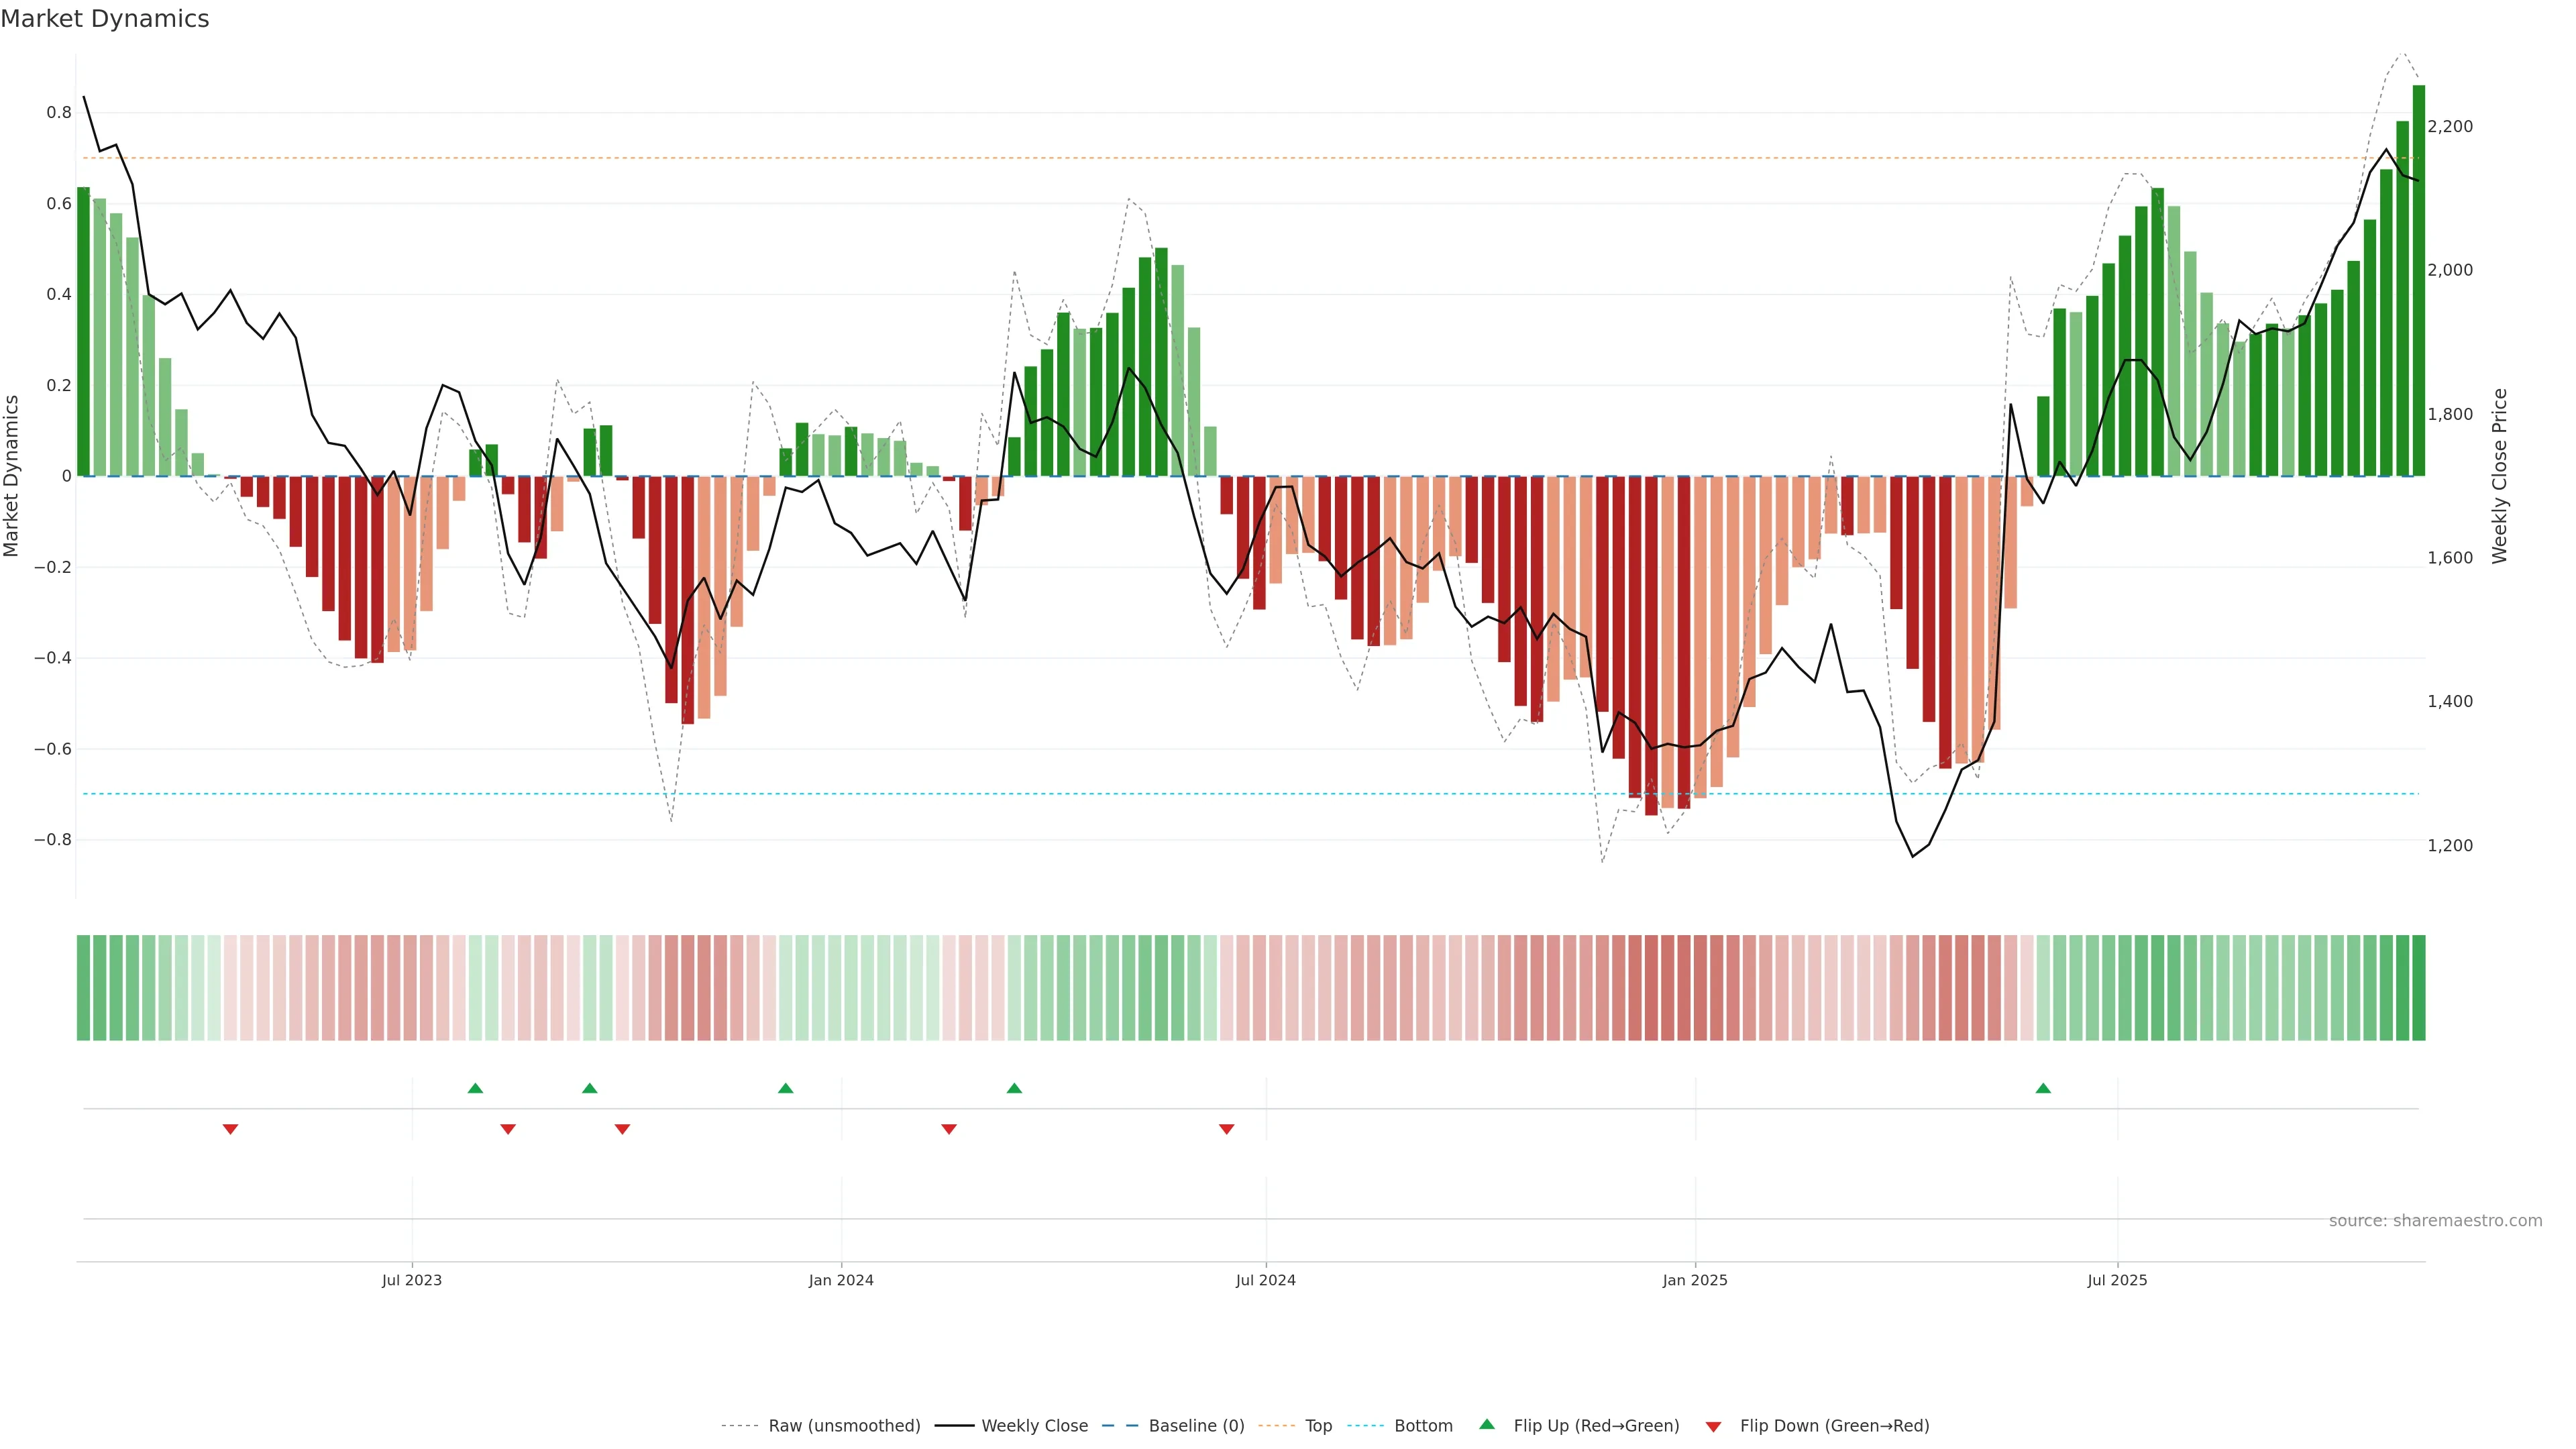Click the Jan 2025 x-axis label
The height and width of the screenshot is (1449, 2576).
click(1694, 1280)
